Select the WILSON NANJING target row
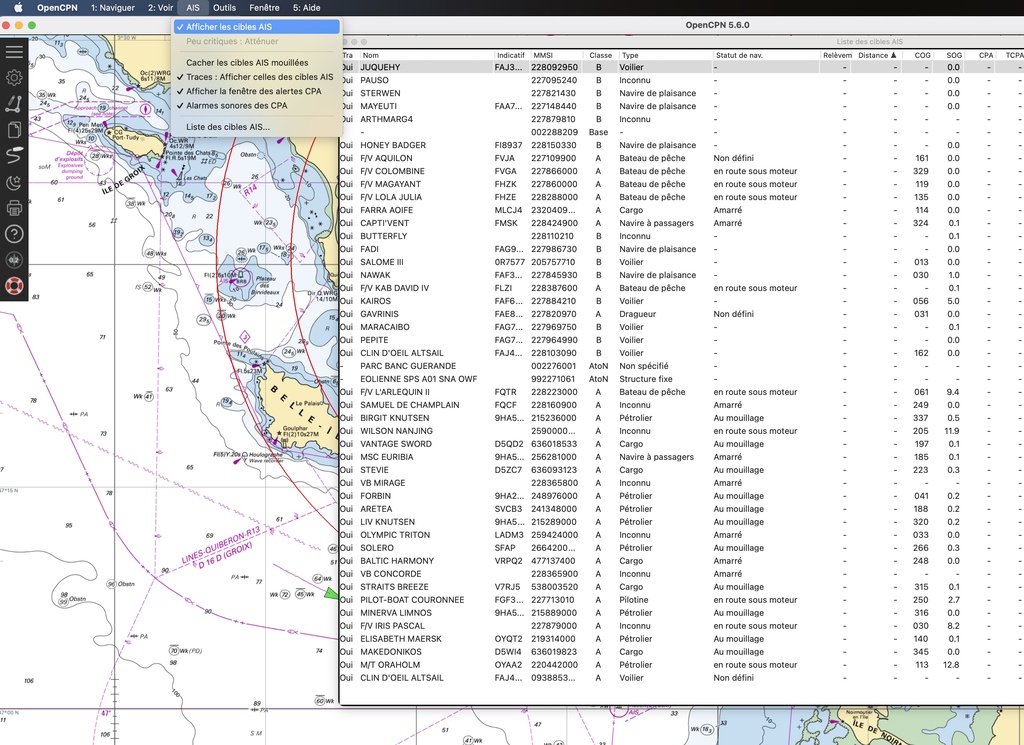The height and width of the screenshot is (745, 1024). 682,431
